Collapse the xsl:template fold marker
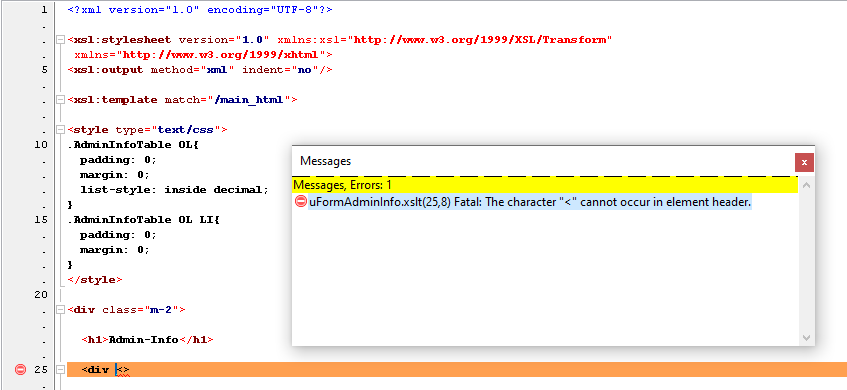Image resolution: width=847 pixels, height=390 pixels. (x=60, y=99)
